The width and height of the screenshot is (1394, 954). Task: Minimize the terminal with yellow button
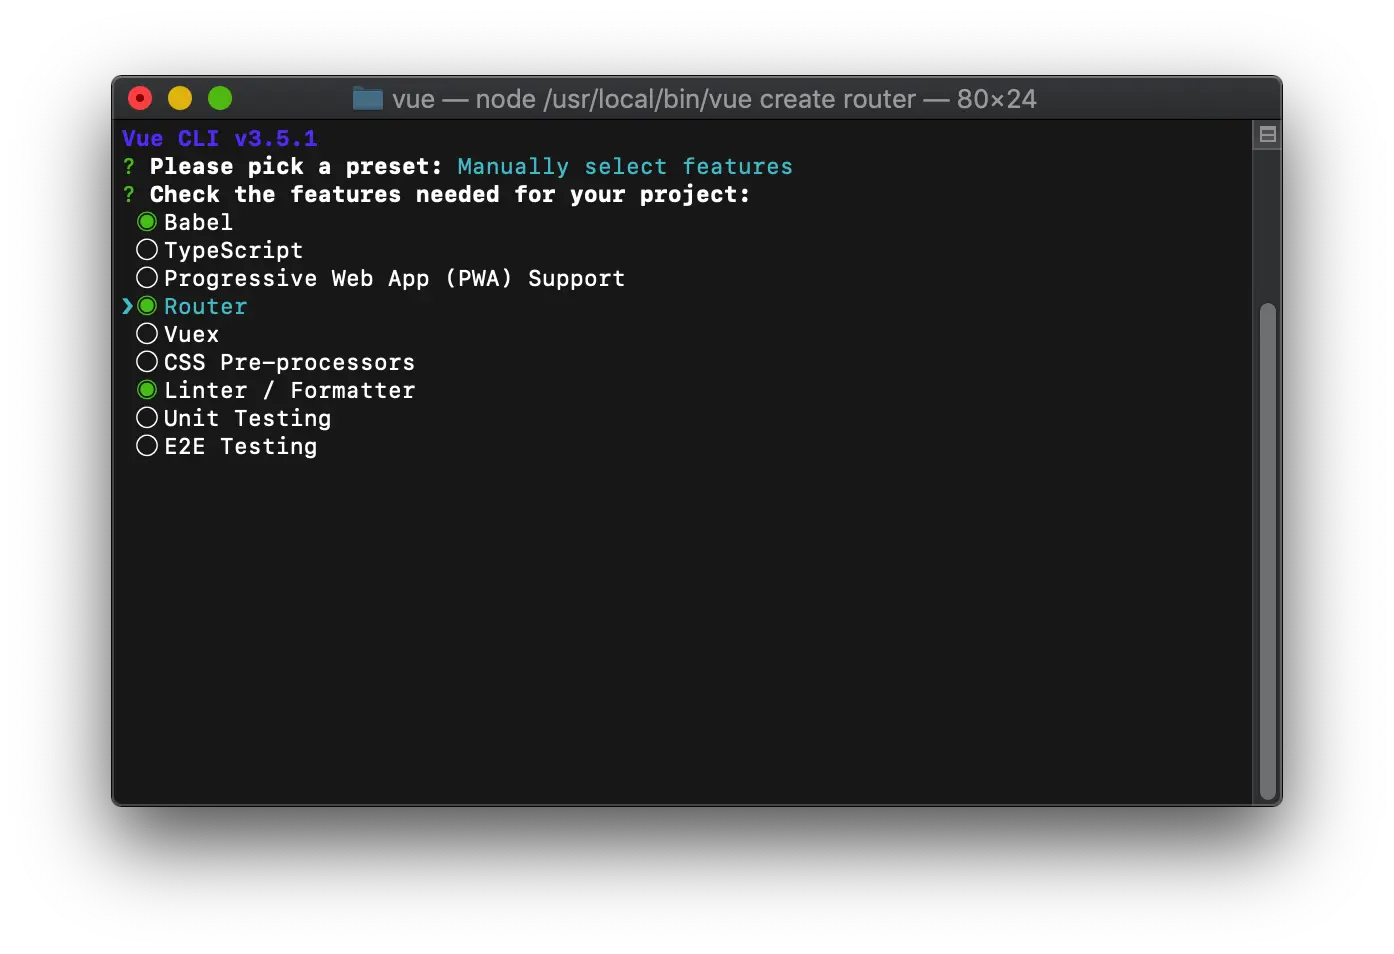tap(180, 98)
